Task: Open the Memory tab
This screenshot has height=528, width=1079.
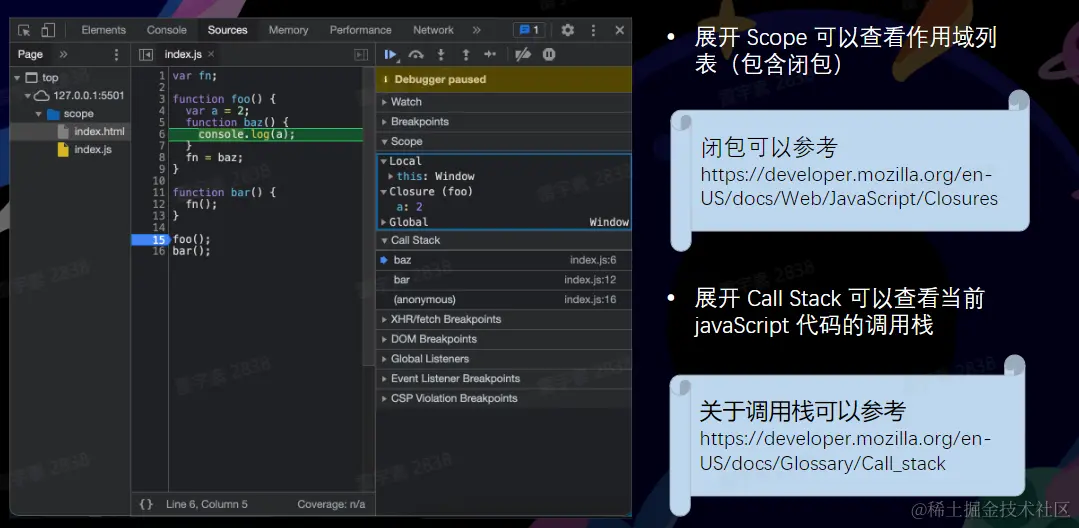Action: coord(288,30)
